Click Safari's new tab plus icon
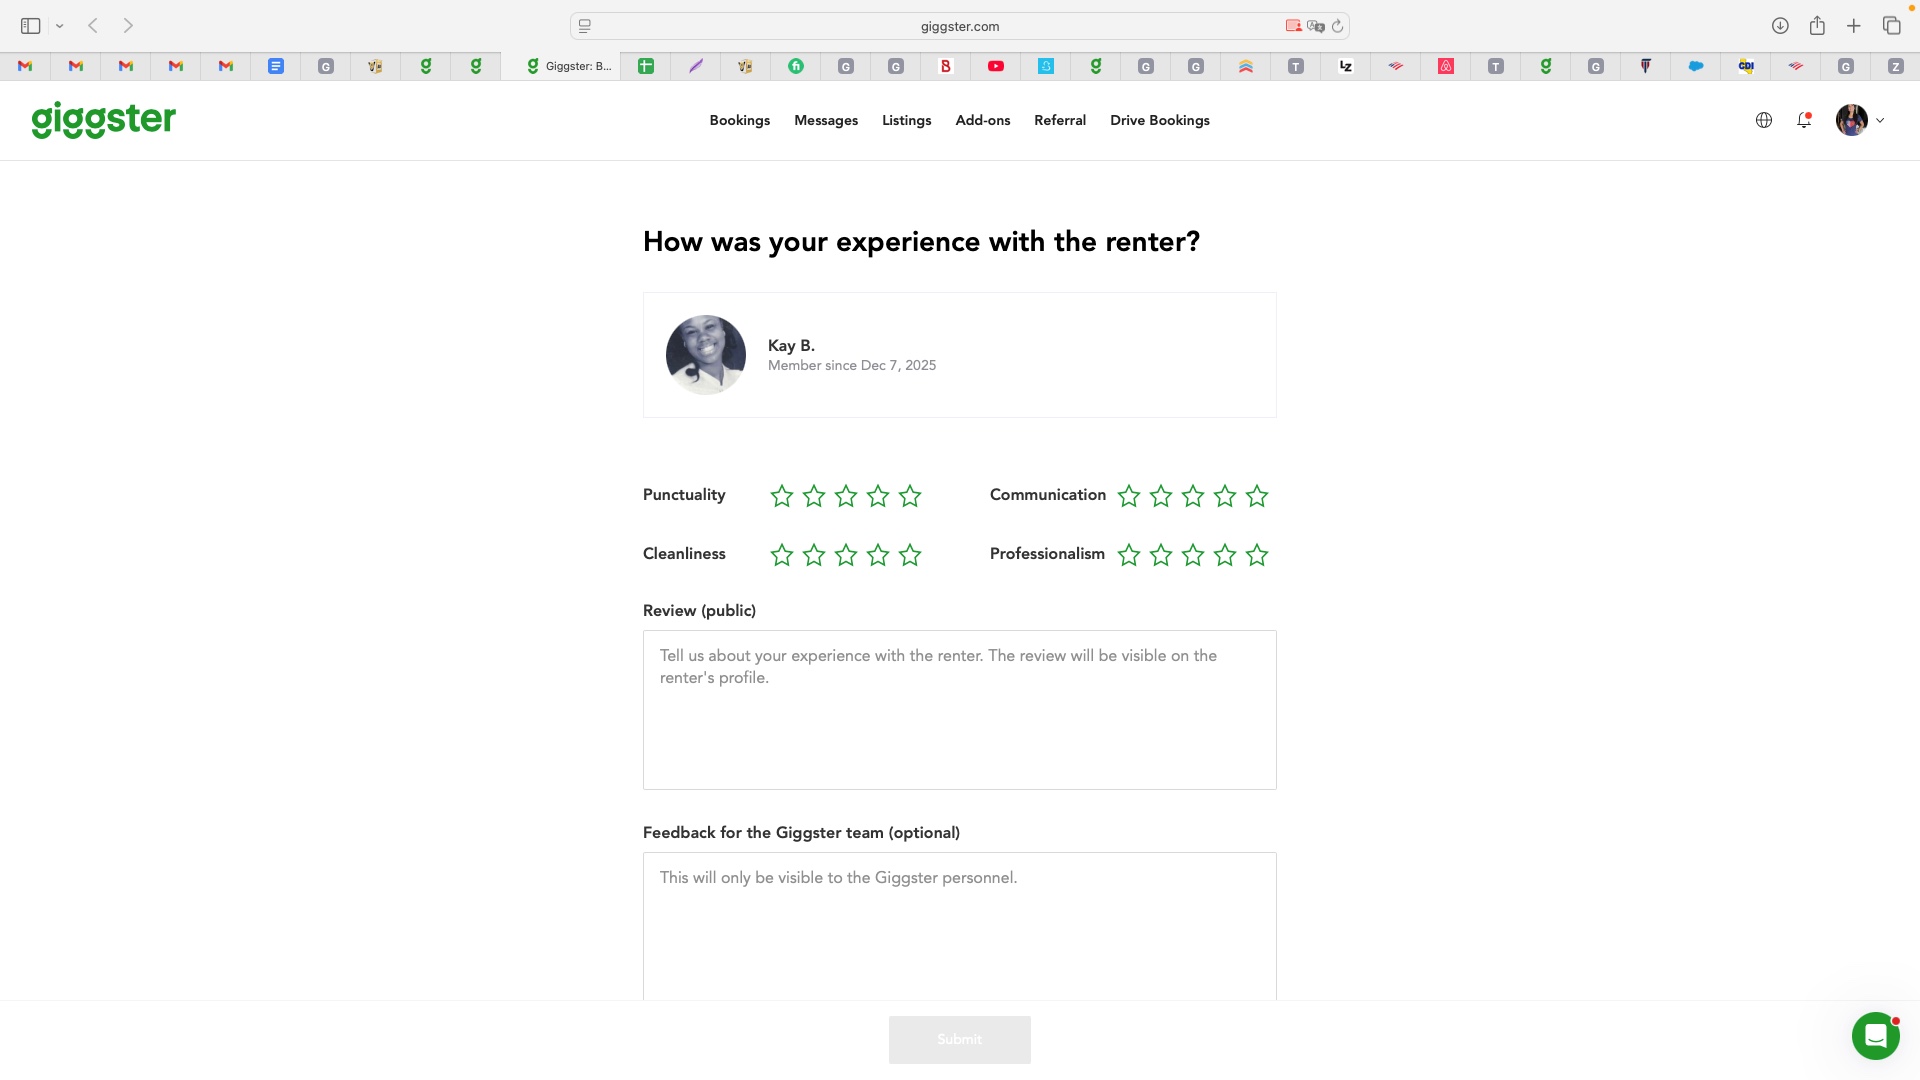The image size is (1920, 1080). point(1854,26)
